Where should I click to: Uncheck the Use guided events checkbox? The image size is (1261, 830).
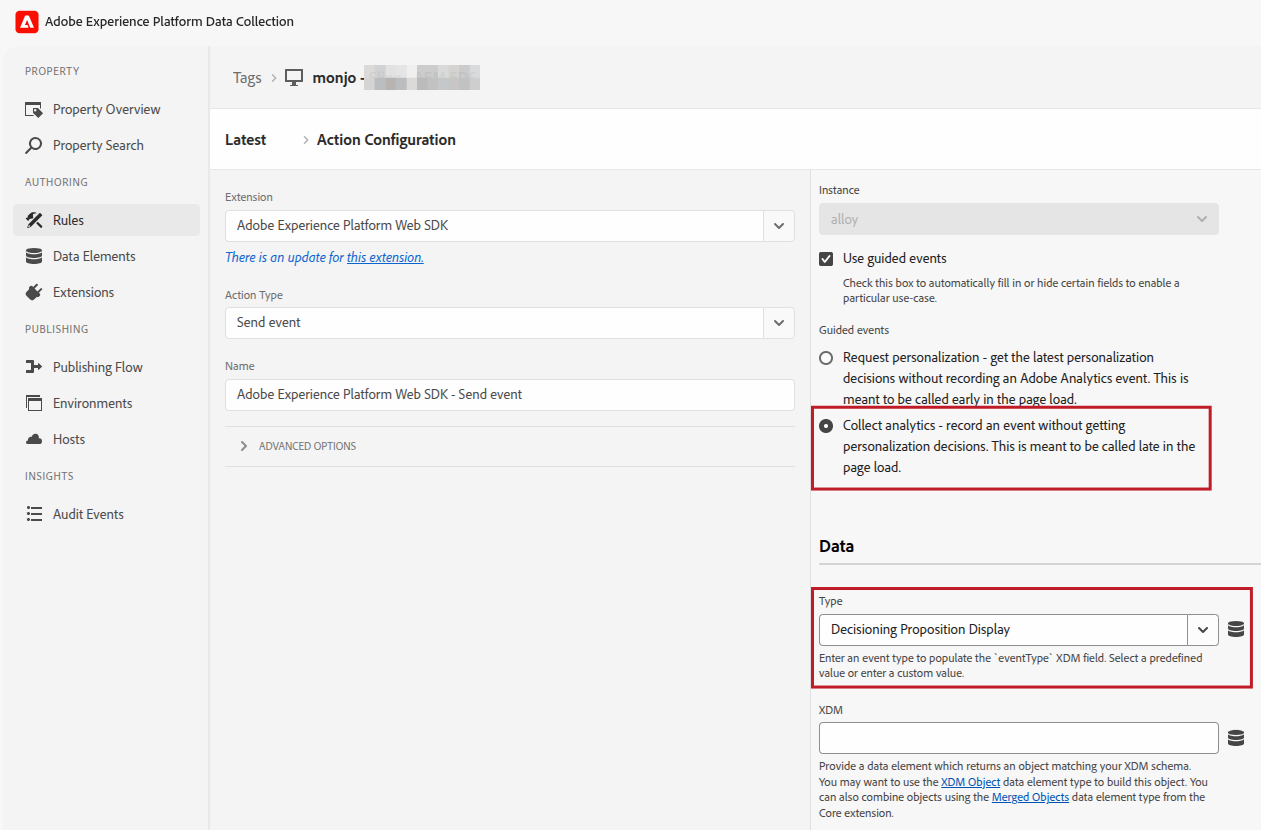coord(826,259)
